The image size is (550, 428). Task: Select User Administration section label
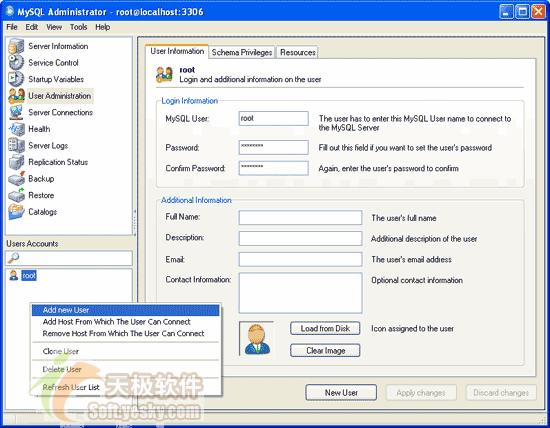point(60,96)
